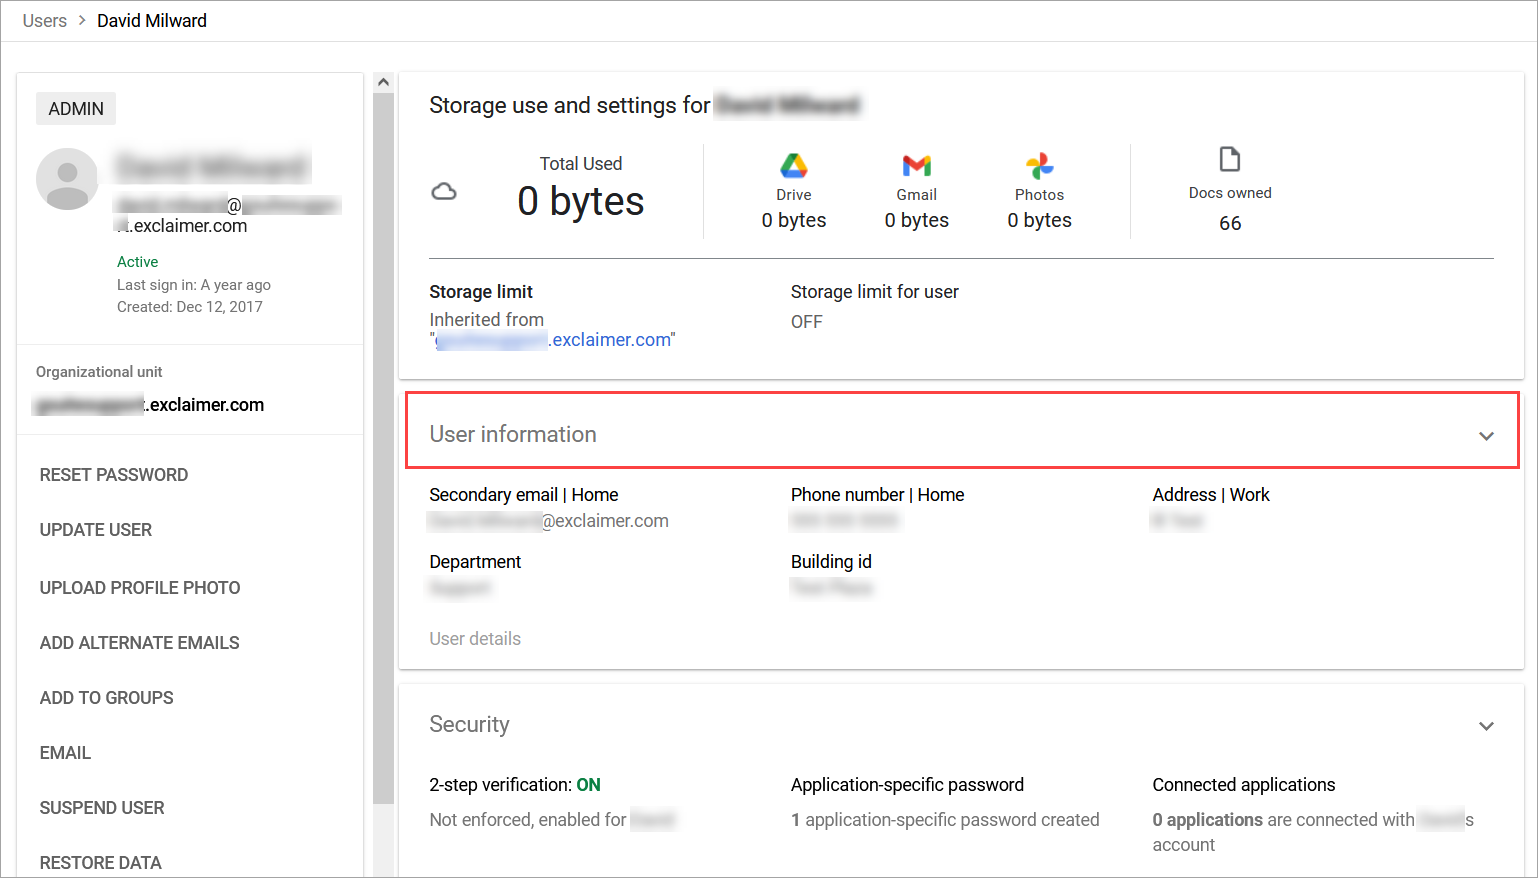Click SUSPEND USER
This screenshot has height=878, width=1538.
tap(102, 808)
